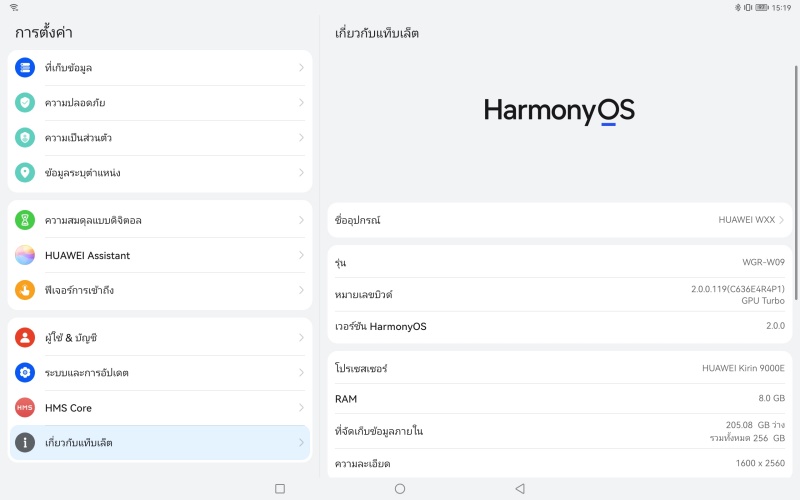The width and height of the screenshot is (800, 500).
Task: Tap the หมายเลขบิวด์ build number label
Action: pyautogui.click(x=363, y=294)
